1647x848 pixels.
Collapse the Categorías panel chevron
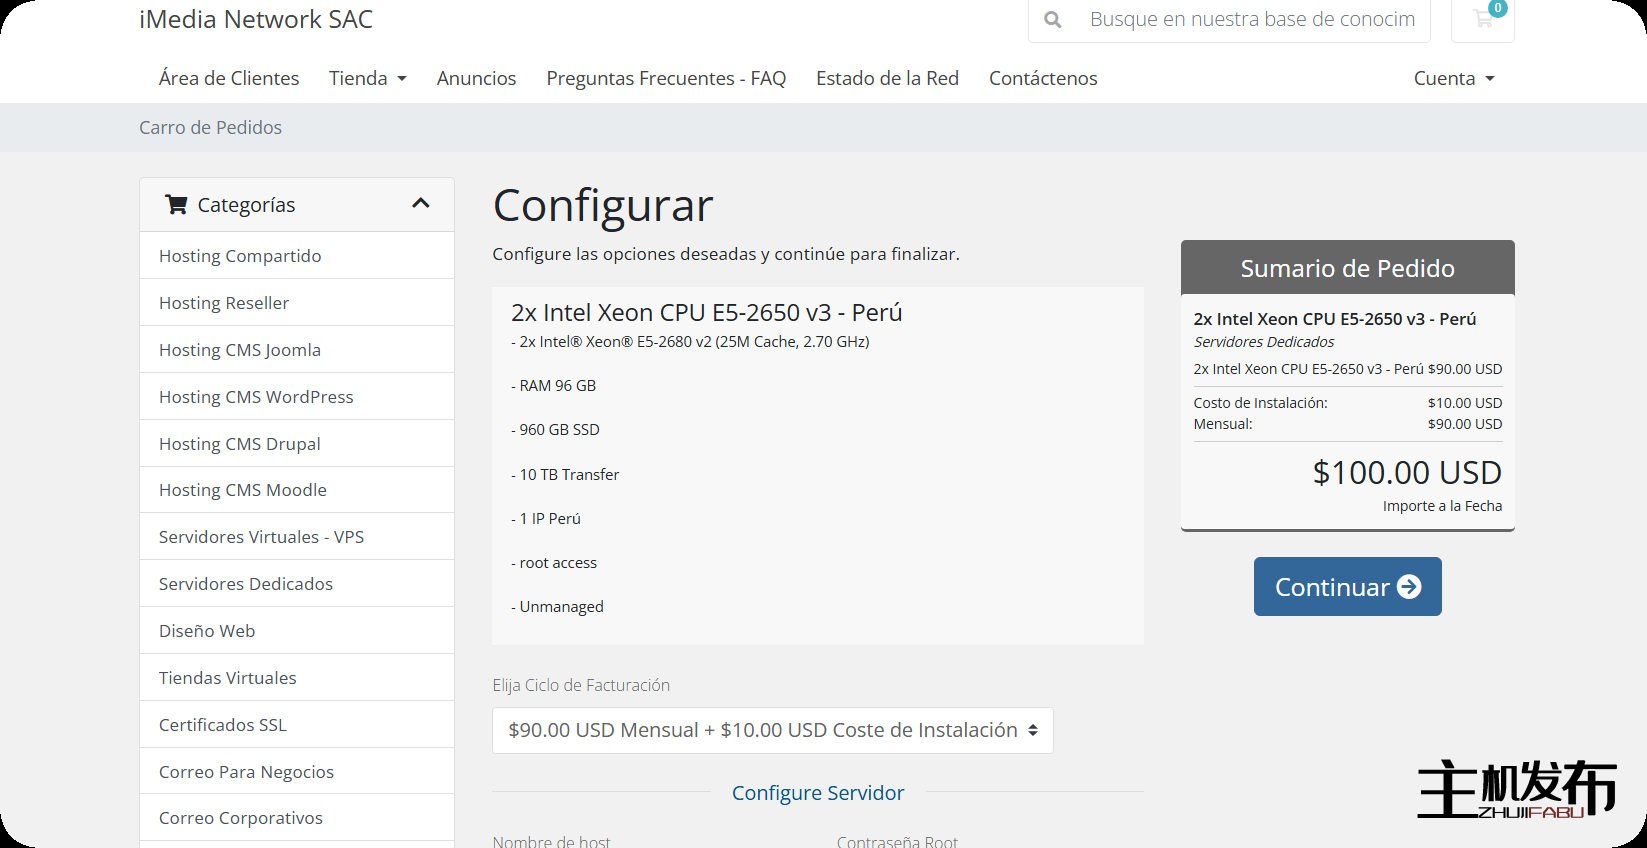pyautogui.click(x=421, y=204)
